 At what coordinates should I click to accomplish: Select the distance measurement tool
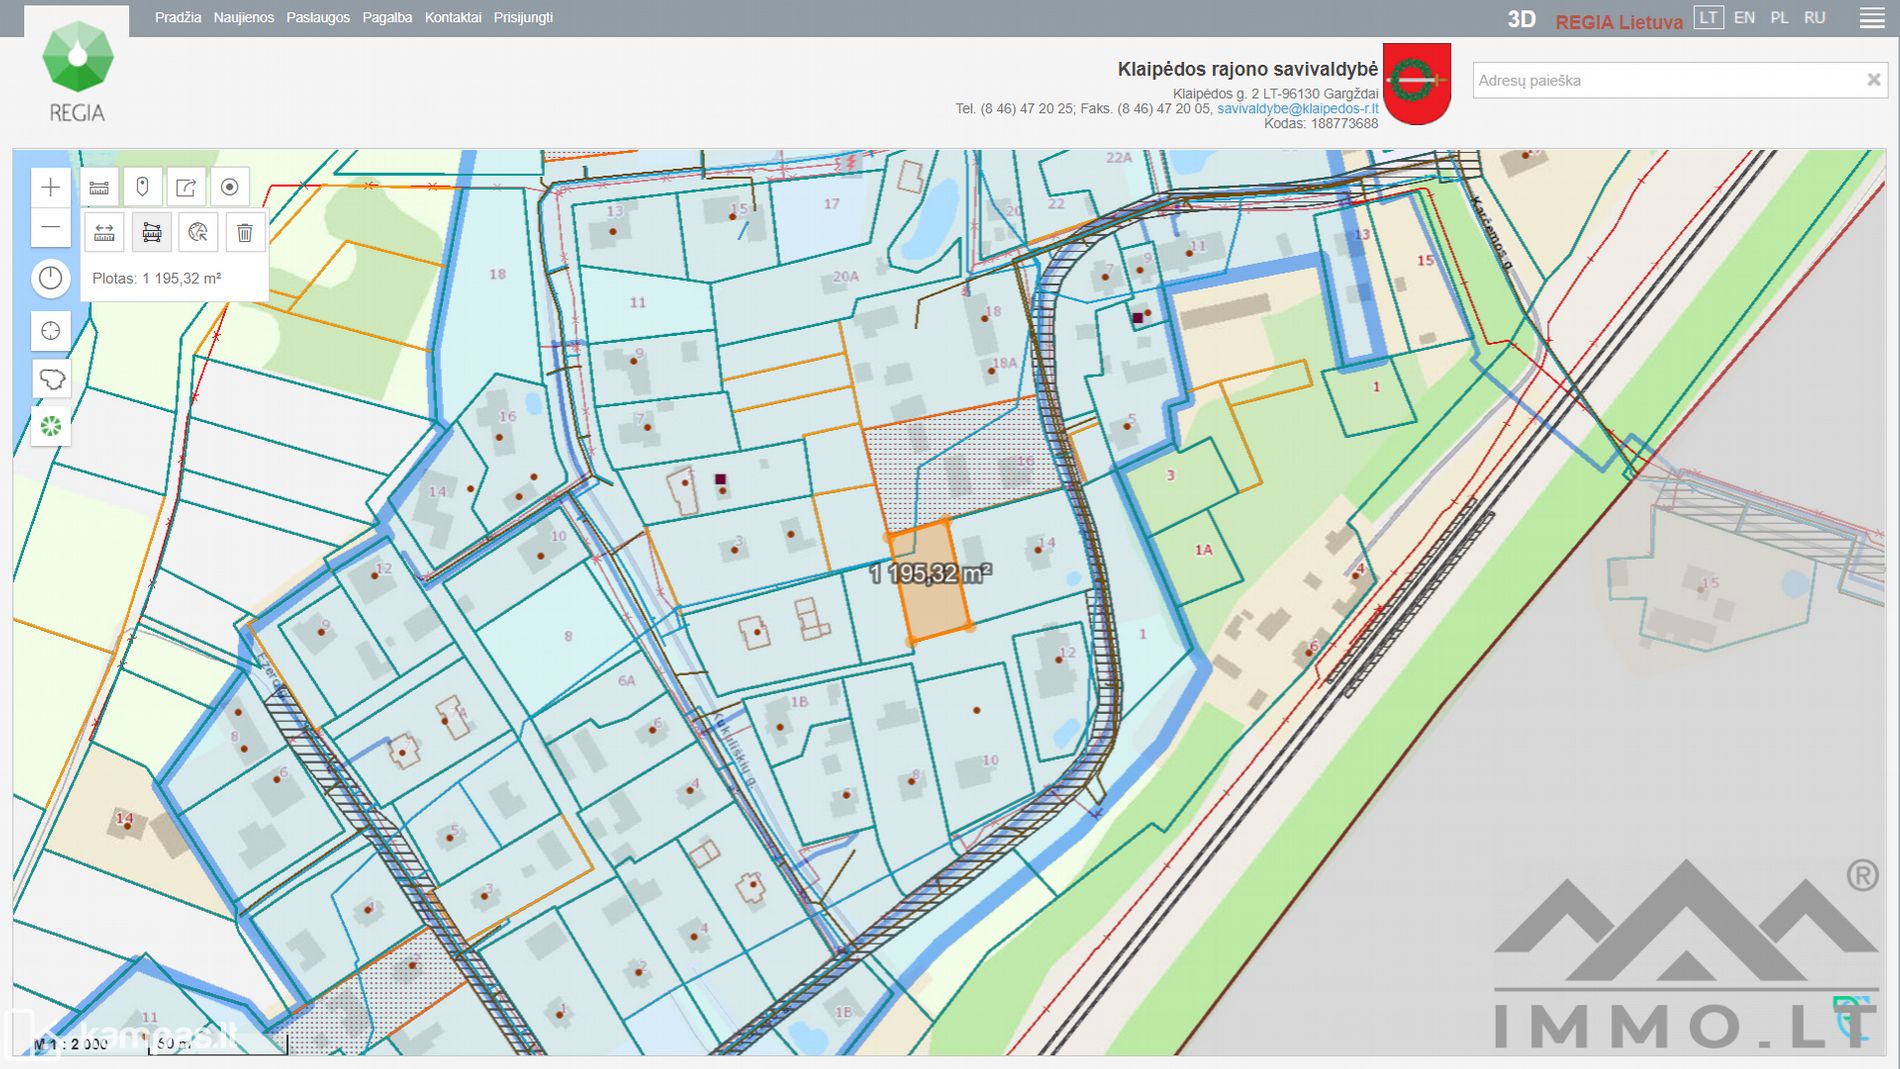point(104,233)
